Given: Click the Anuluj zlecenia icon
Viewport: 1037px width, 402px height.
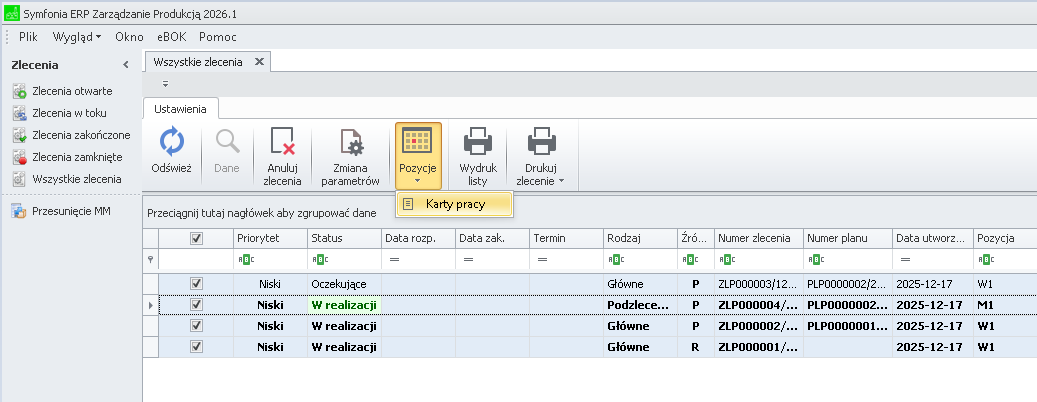Looking at the screenshot, I should pyautogui.click(x=282, y=143).
